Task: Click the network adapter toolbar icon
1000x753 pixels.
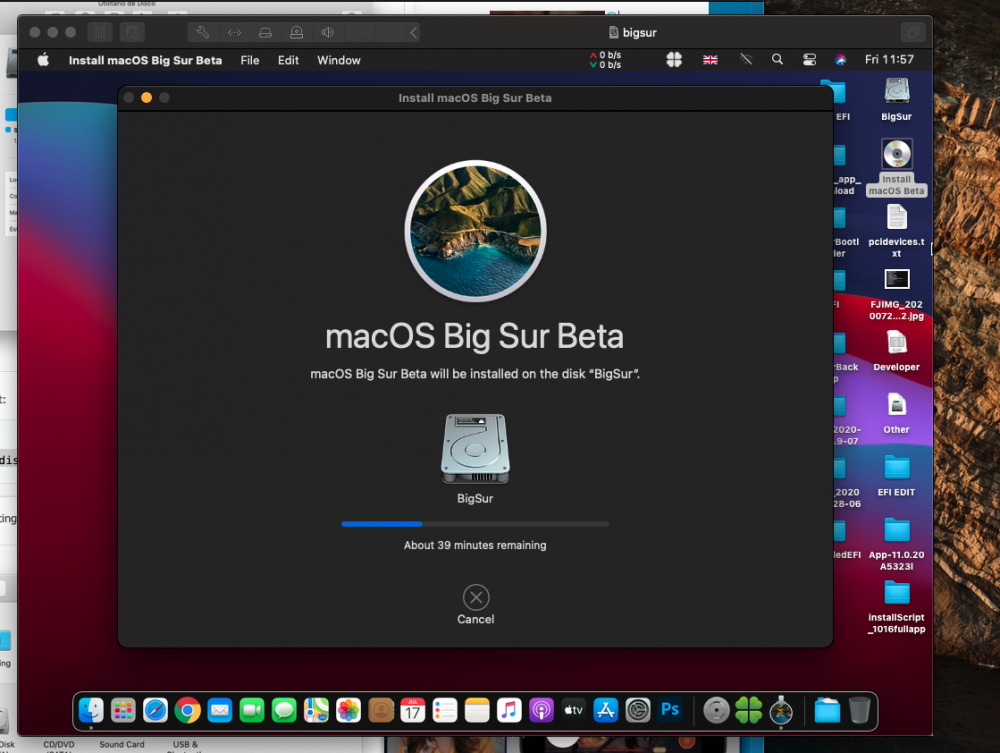Action: 234,32
